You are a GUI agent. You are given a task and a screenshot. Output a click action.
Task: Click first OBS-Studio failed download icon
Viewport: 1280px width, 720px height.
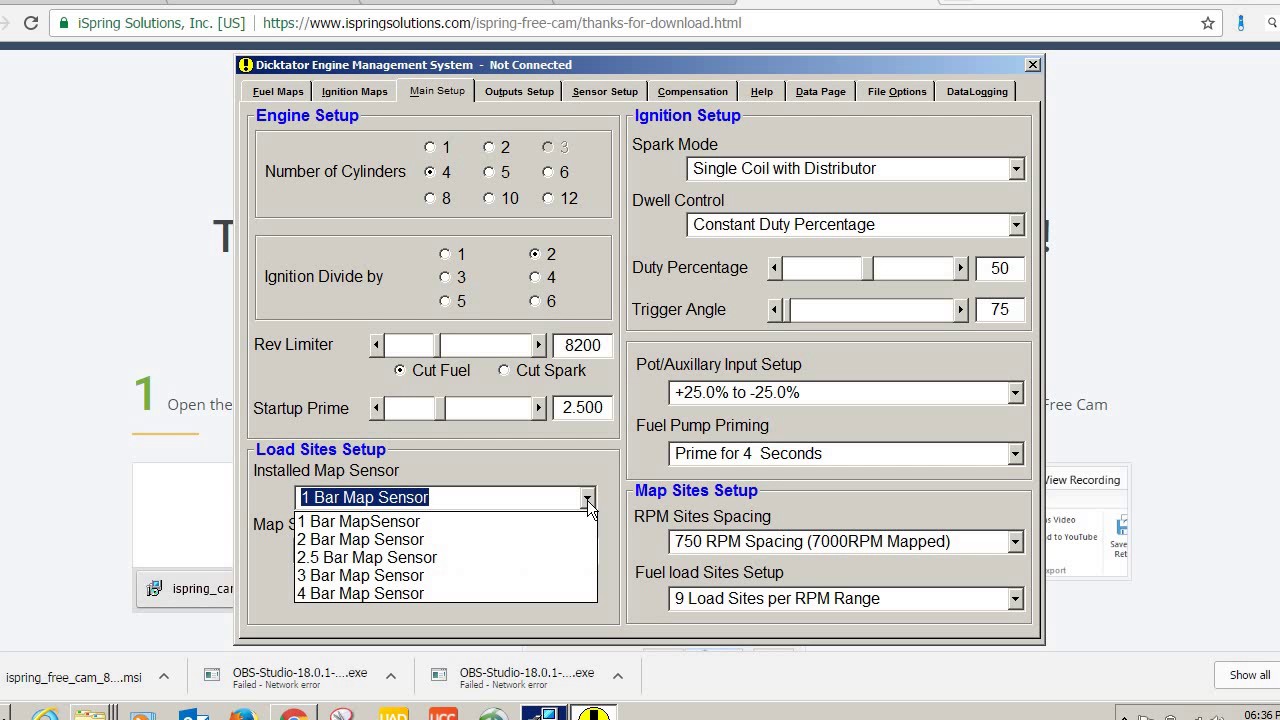point(212,675)
